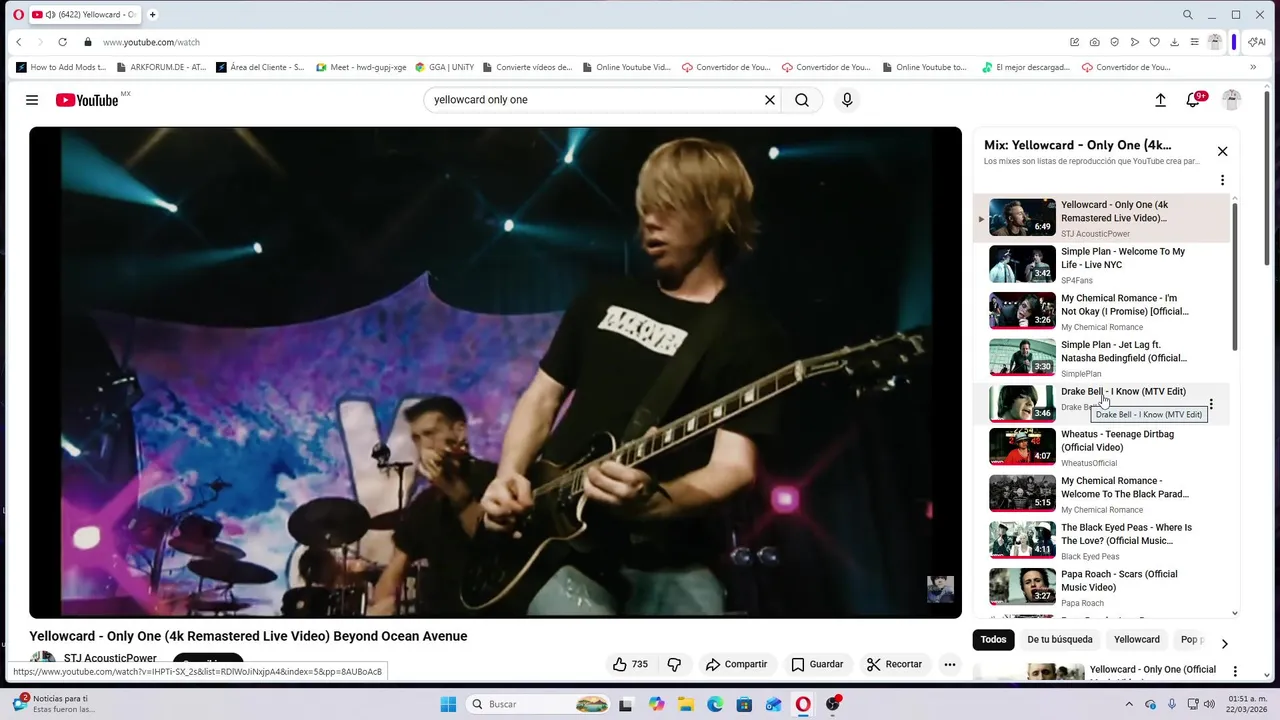1280x720 pixels.
Task: Open the Opera send/flow arrow icon
Action: [x=1134, y=42]
